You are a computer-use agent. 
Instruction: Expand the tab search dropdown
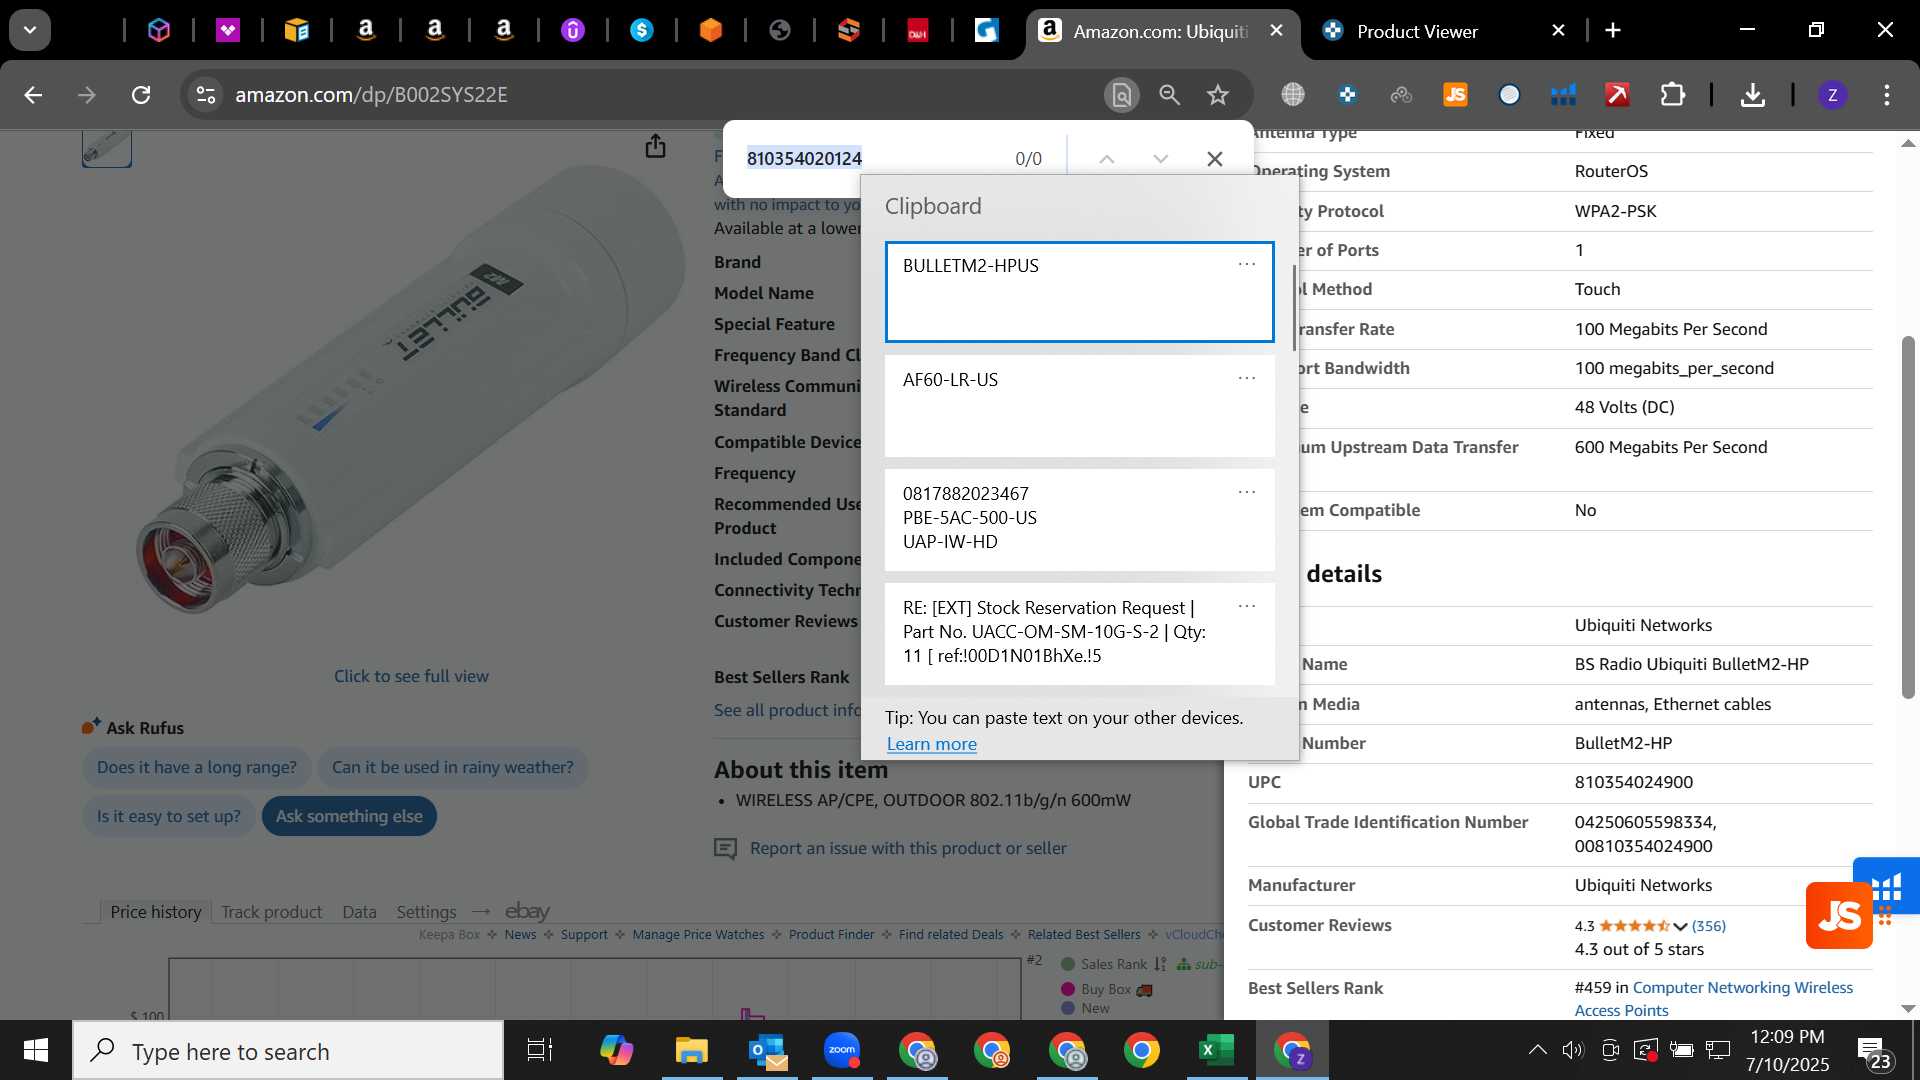pyautogui.click(x=30, y=30)
